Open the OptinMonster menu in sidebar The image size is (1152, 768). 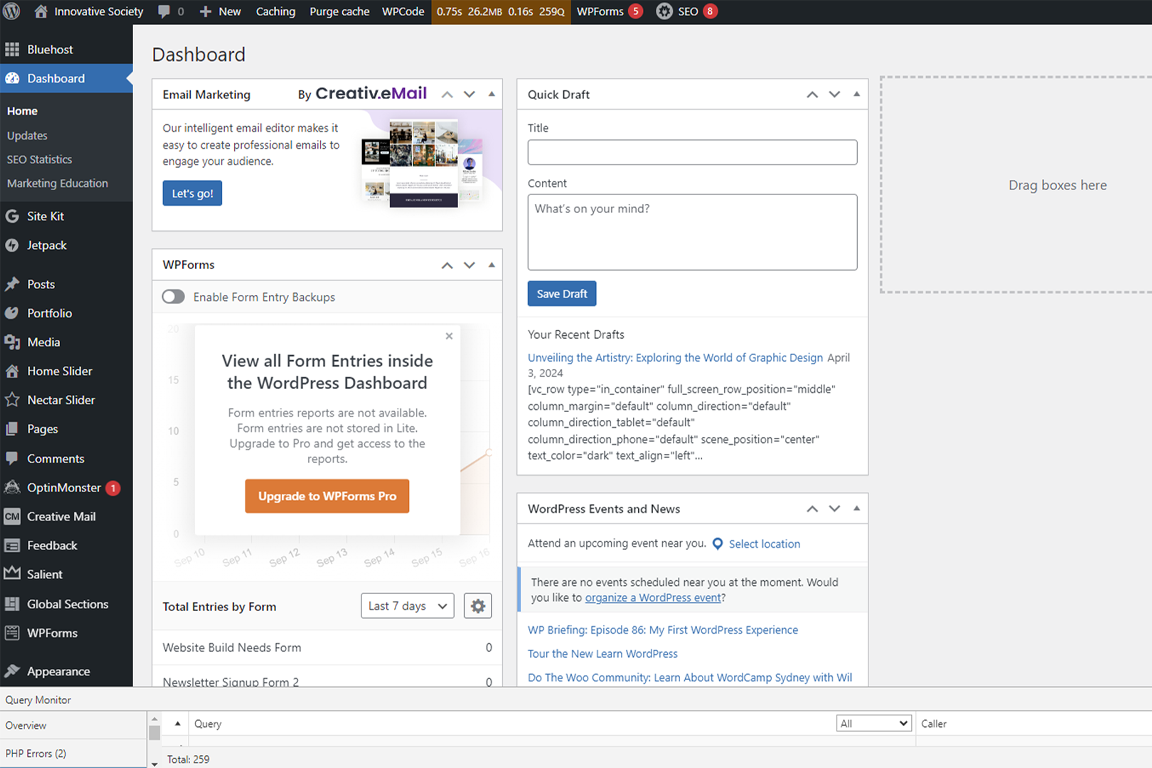coord(63,488)
